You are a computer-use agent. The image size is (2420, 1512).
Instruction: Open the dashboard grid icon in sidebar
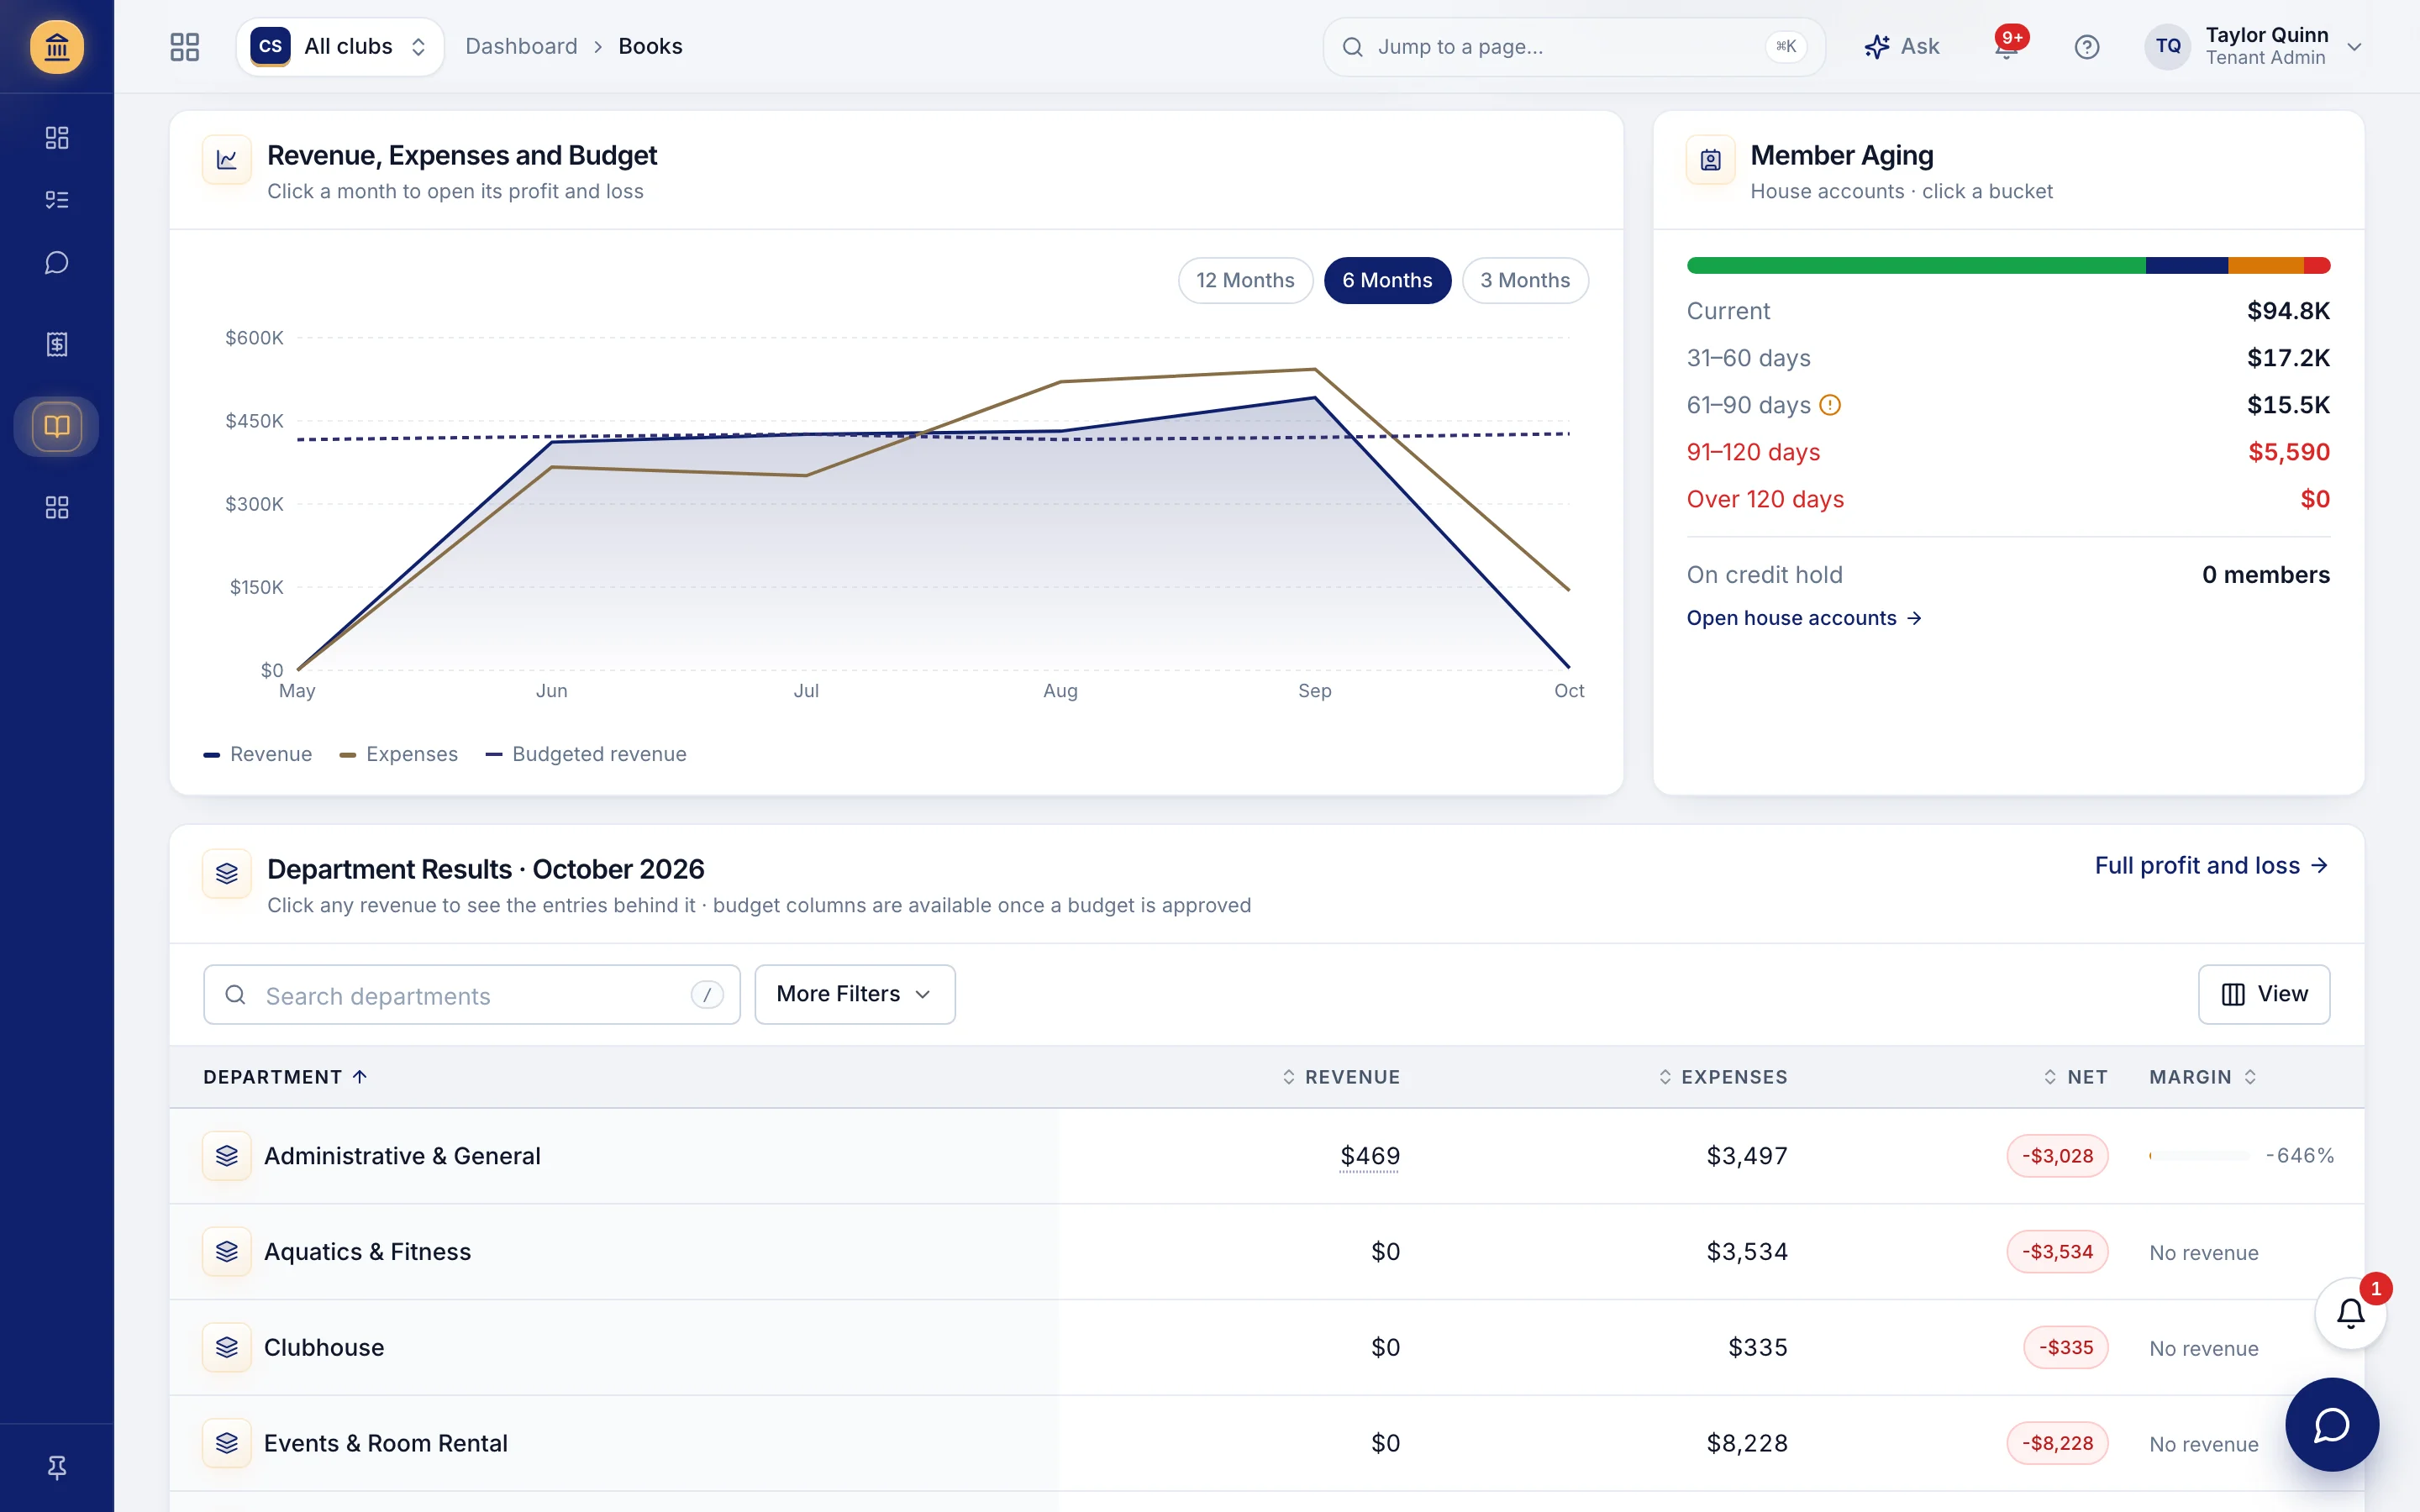click(57, 138)
